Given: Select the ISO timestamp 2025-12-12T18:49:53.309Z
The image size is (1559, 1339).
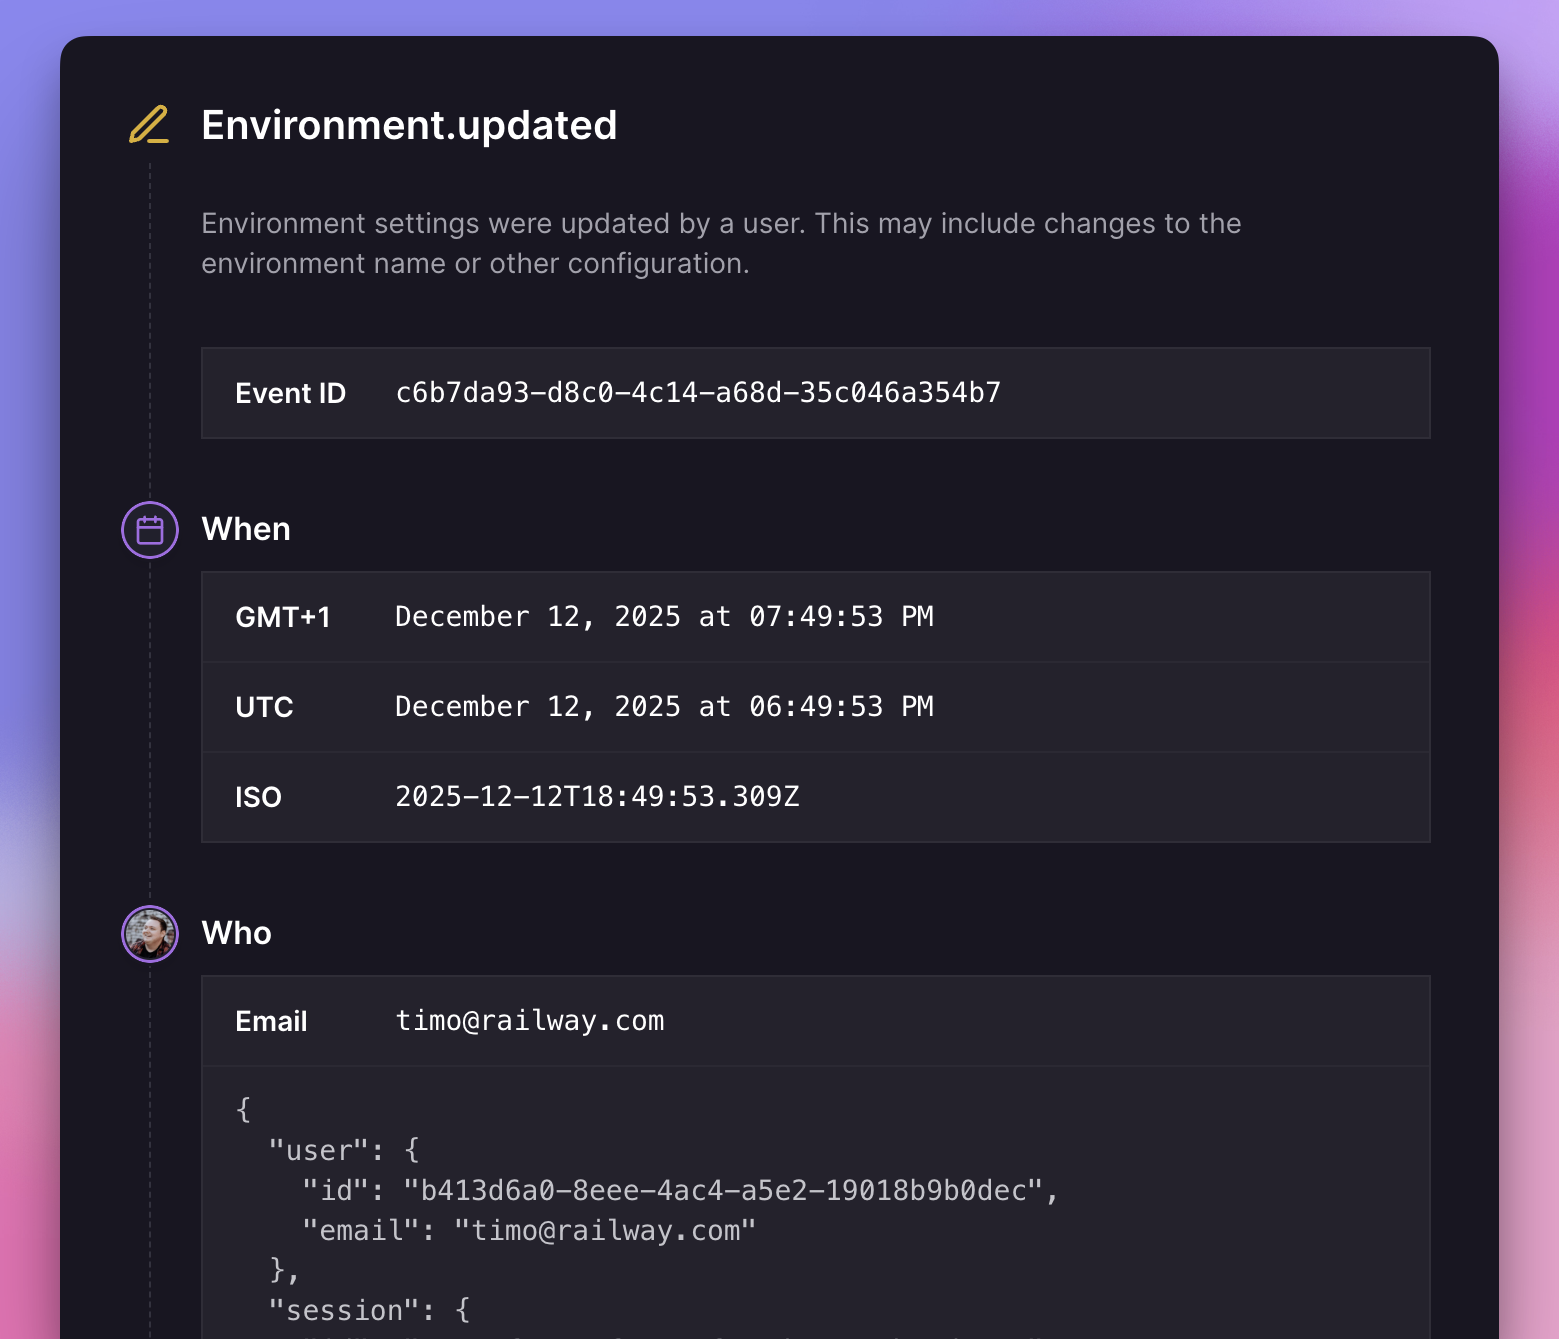Looking at the screenshot, I should (x=597, y=797).
